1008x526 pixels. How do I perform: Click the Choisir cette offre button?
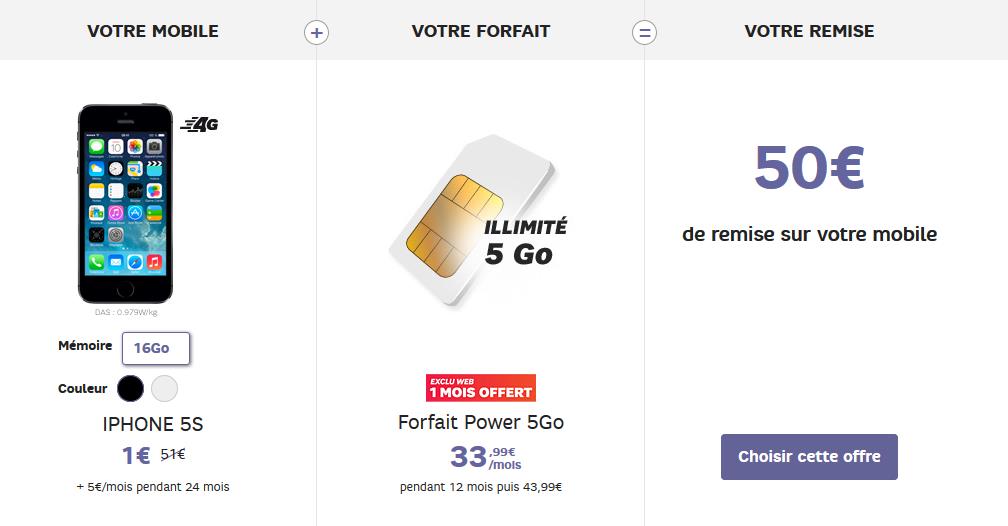click(809, 457)
